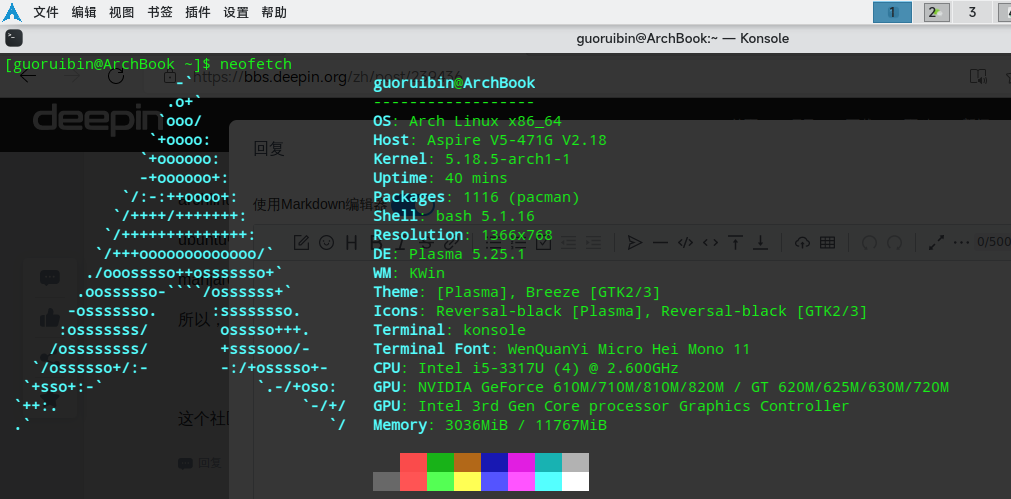
Task: Click the browser reload icon behind terminal
Action: click(x=116, y=77)
